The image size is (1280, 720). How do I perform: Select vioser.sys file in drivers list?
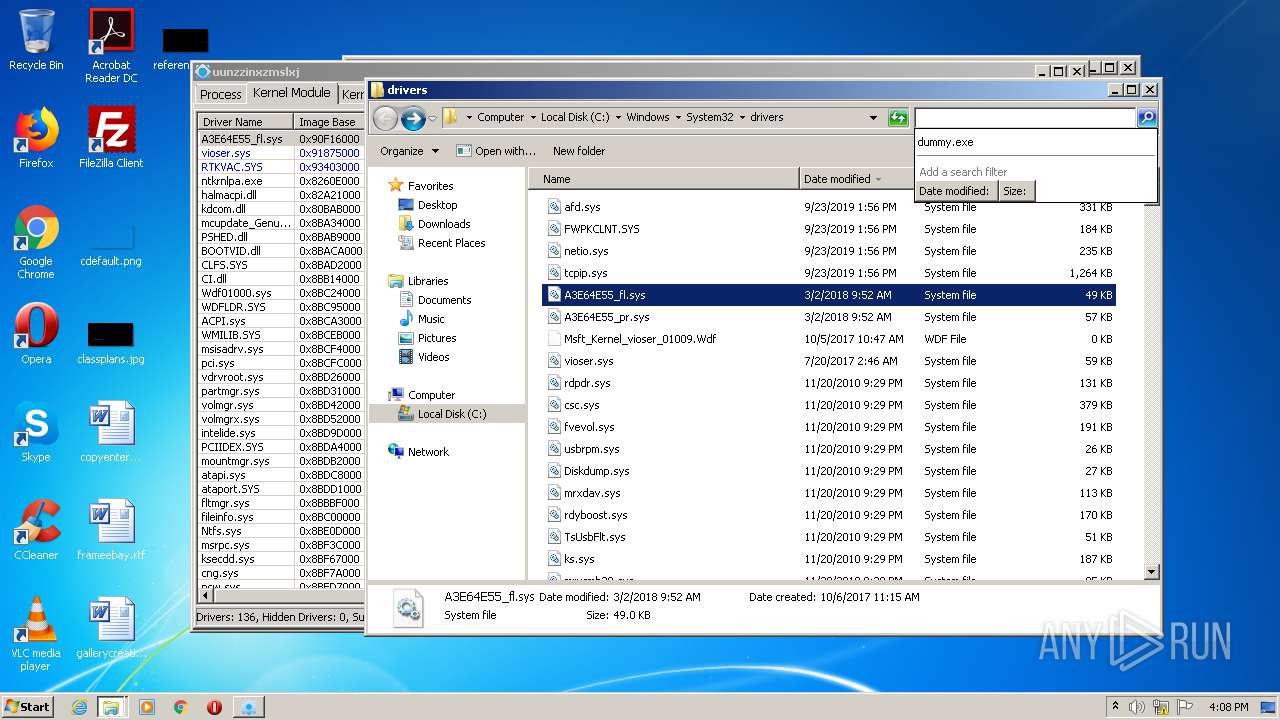828,361
